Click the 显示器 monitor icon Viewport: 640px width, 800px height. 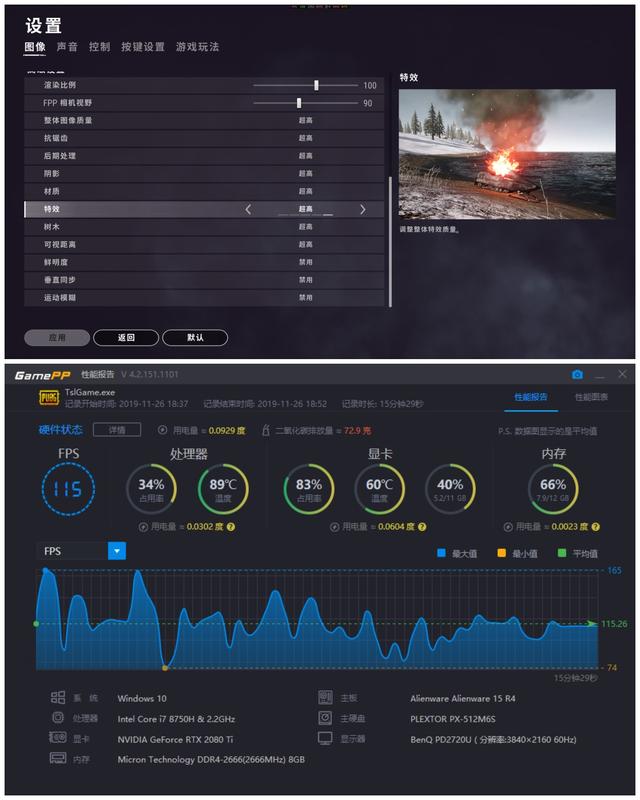click(x=325, y=738)
